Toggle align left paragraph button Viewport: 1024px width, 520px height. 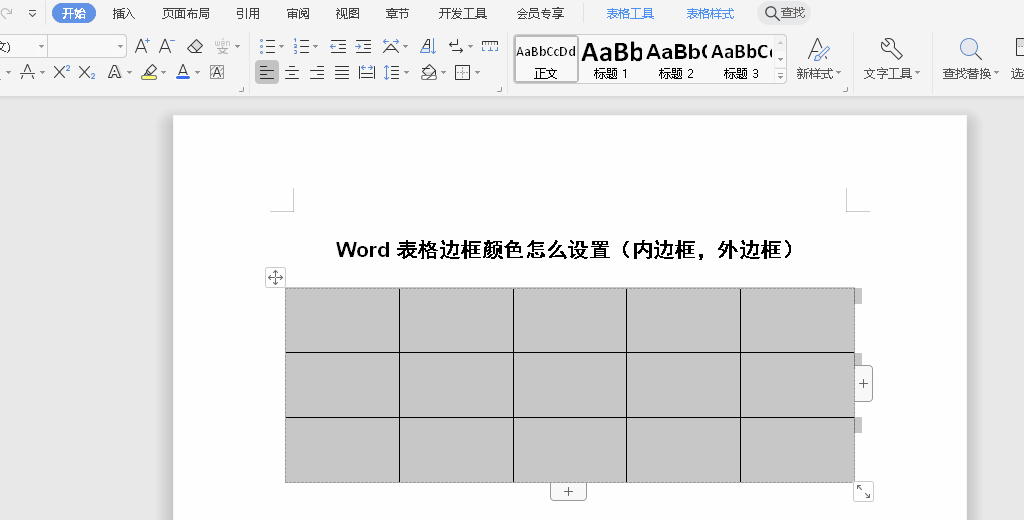click(266, 72)
